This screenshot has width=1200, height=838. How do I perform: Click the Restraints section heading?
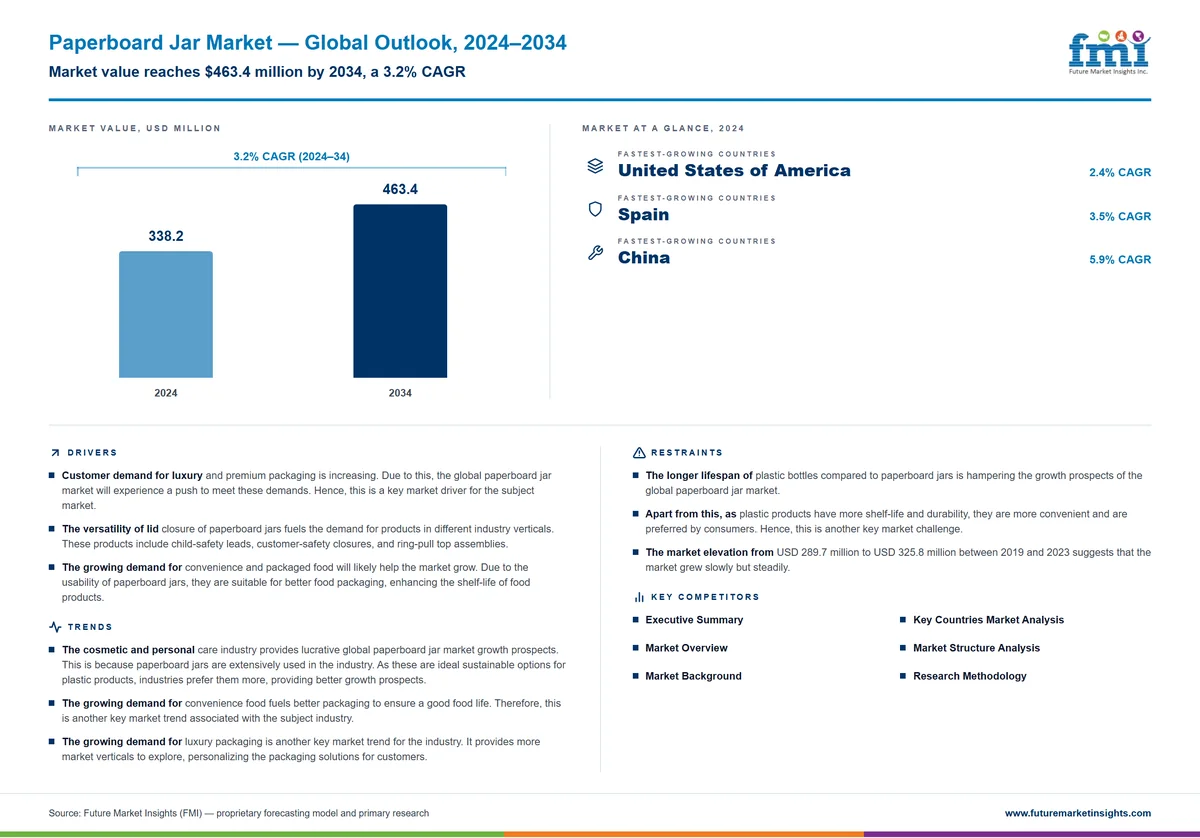click(687, 453)
